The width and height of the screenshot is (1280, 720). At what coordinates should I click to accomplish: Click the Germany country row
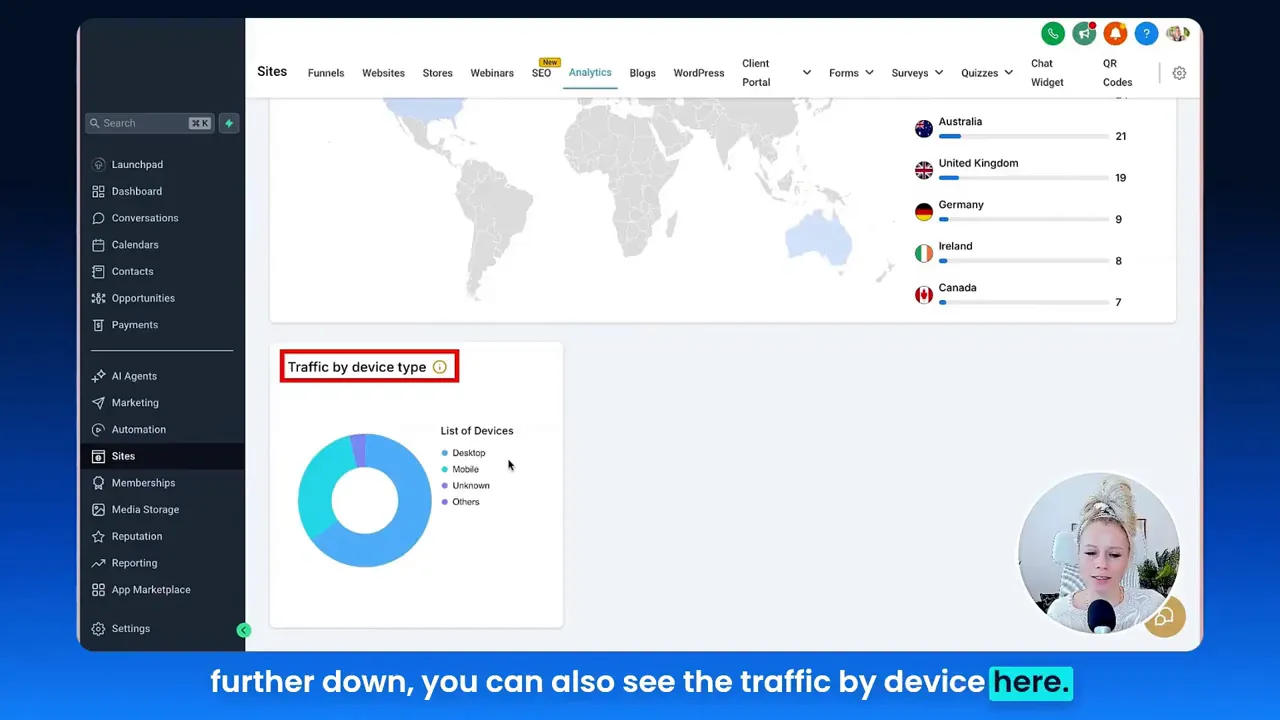(x=1020, y=212)
